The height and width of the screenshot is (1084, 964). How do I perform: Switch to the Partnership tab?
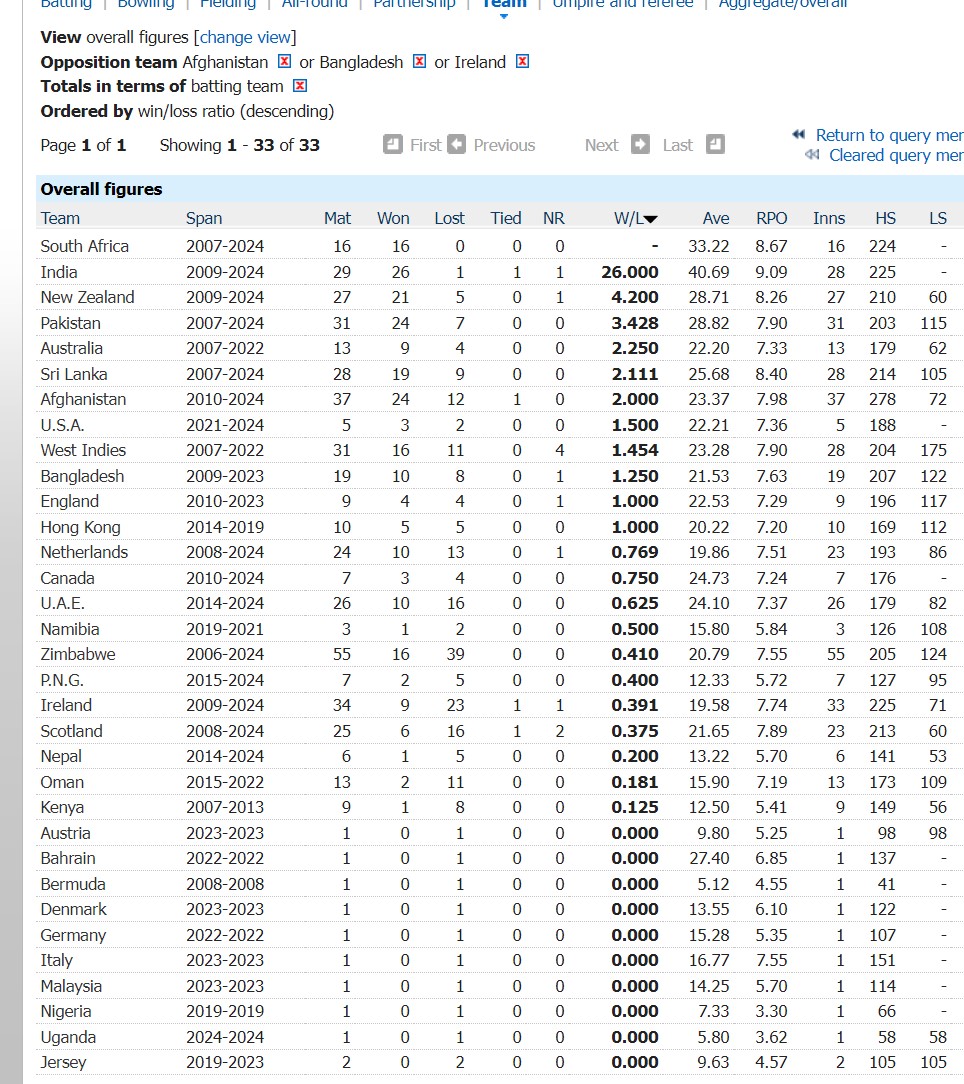(x=414, y=3)
